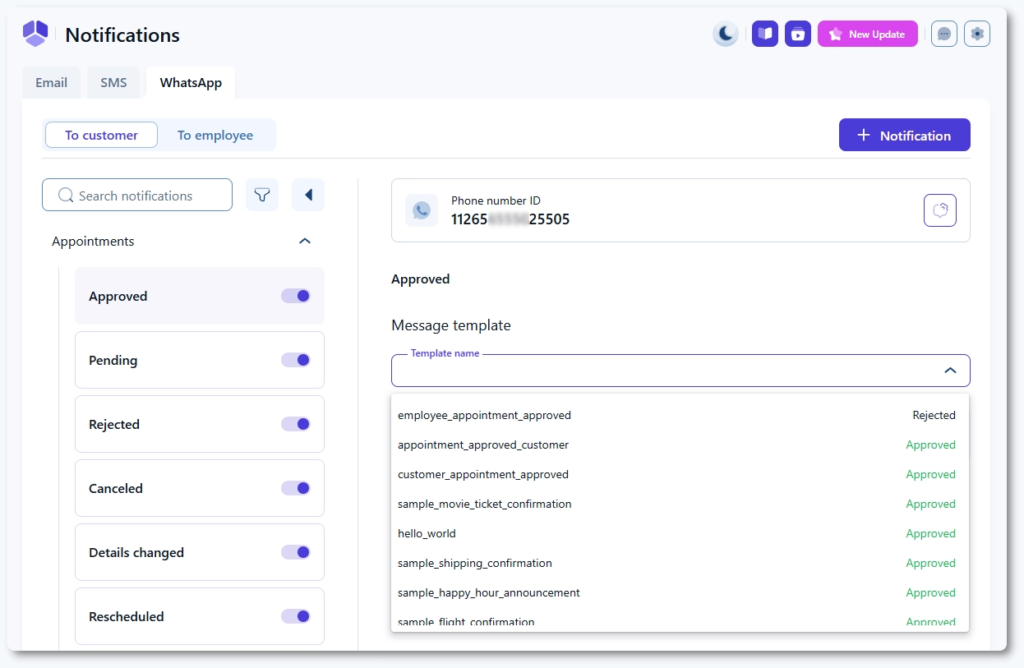Collapse the sidebar with the left arrow icon

pyautogui.click(x=308, y=195)
